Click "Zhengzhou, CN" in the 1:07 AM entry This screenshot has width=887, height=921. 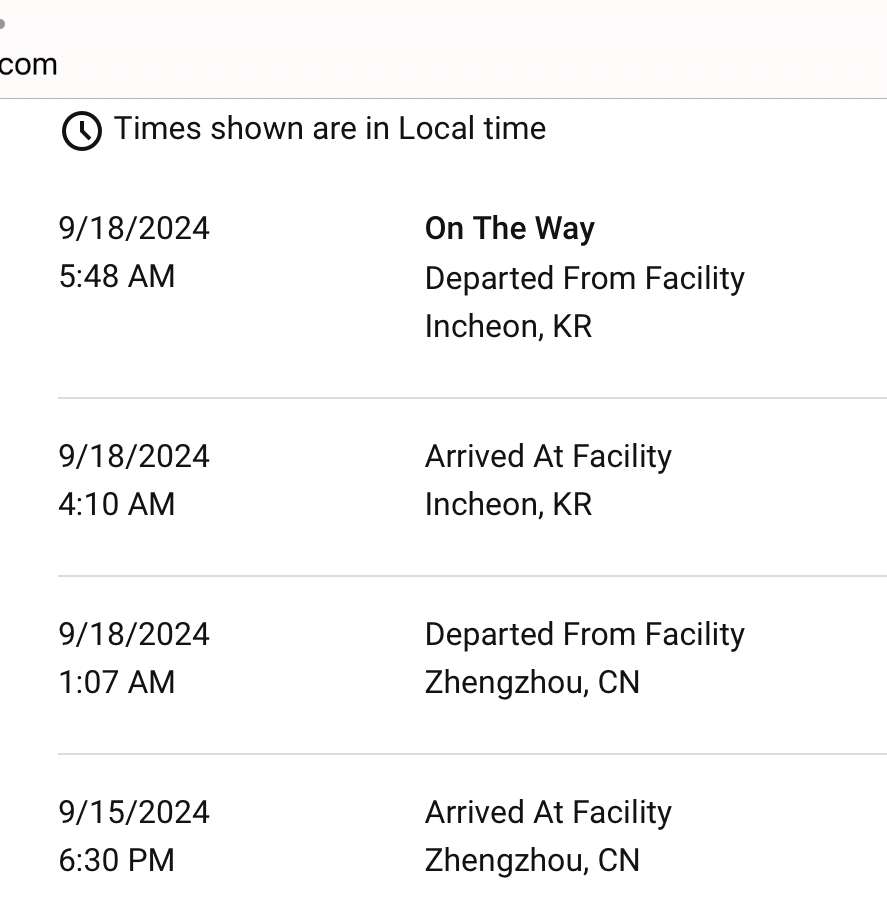pos(532,683)
